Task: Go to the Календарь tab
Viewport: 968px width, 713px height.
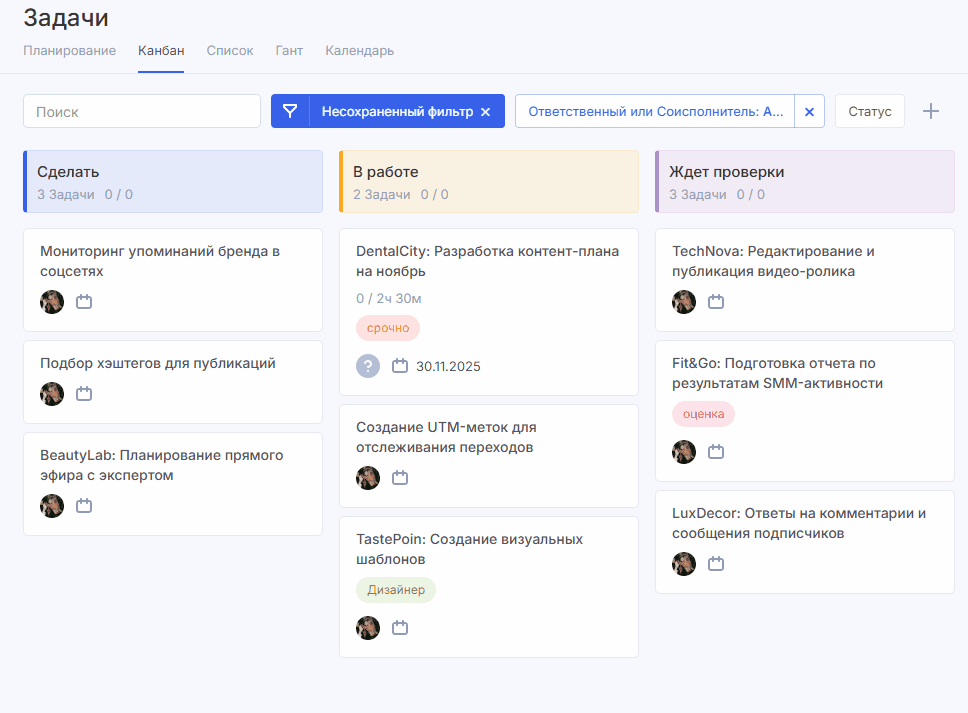Action: coord(359,50)
